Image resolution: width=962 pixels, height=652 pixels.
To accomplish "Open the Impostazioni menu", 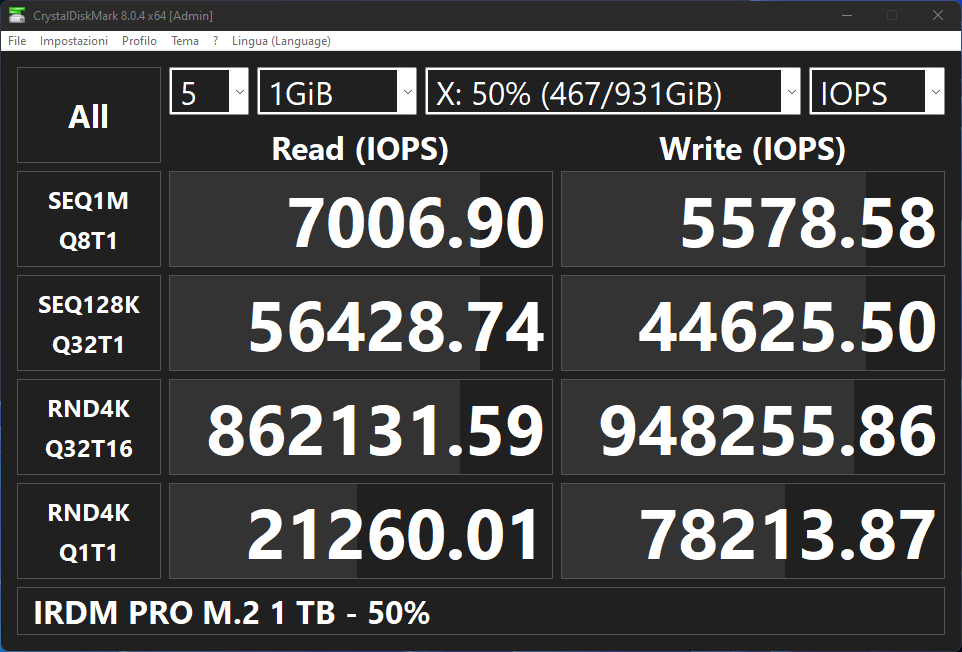I will pyautogui.click(x=74, y=40).
